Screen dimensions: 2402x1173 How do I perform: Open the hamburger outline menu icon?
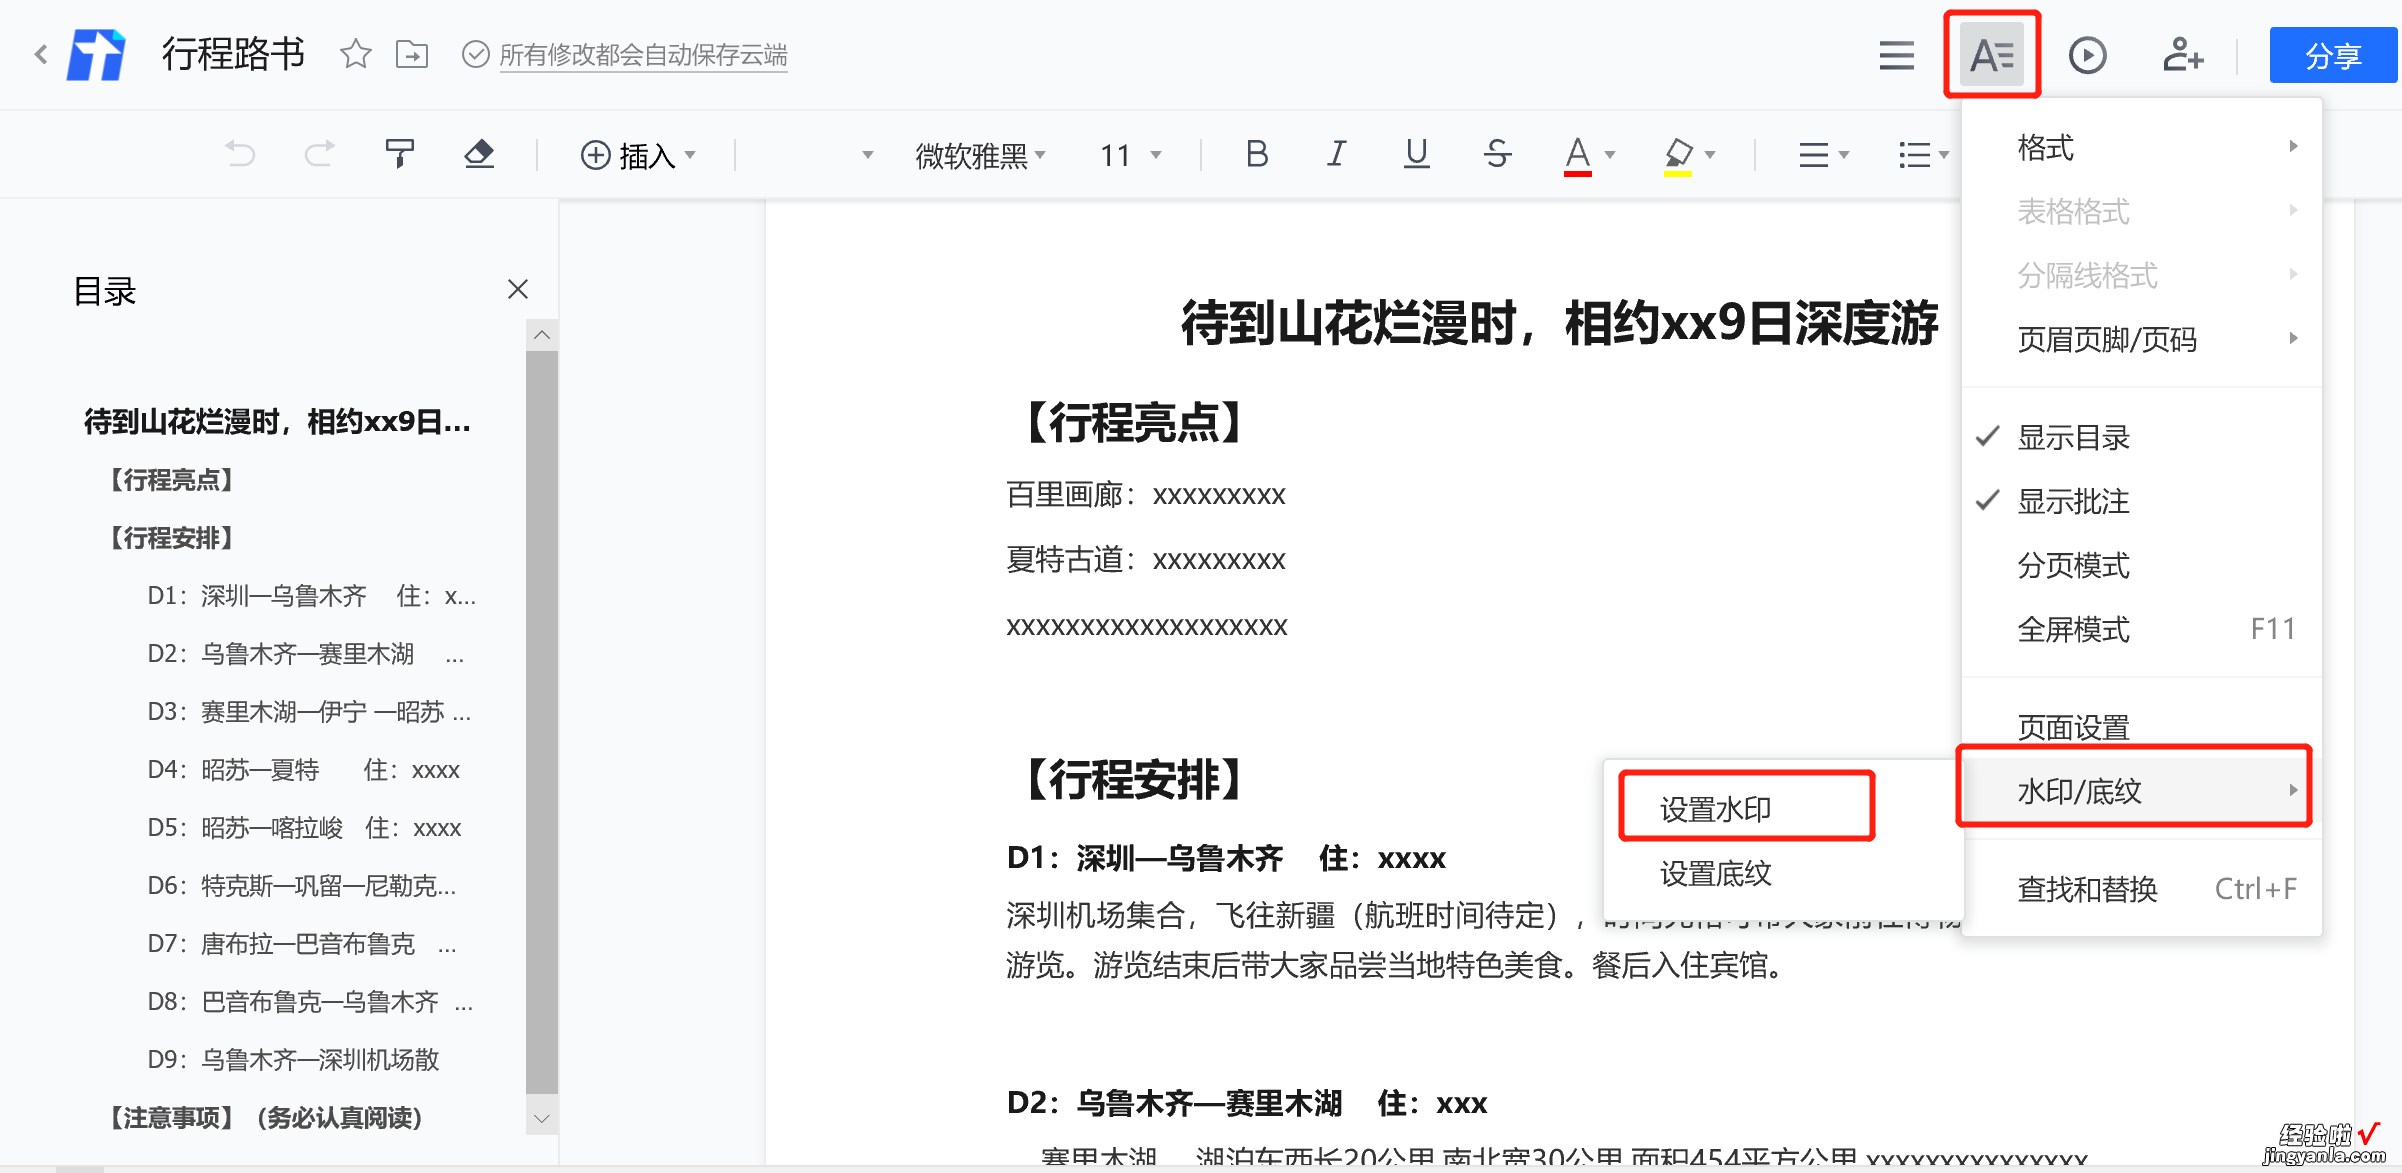1896,55
